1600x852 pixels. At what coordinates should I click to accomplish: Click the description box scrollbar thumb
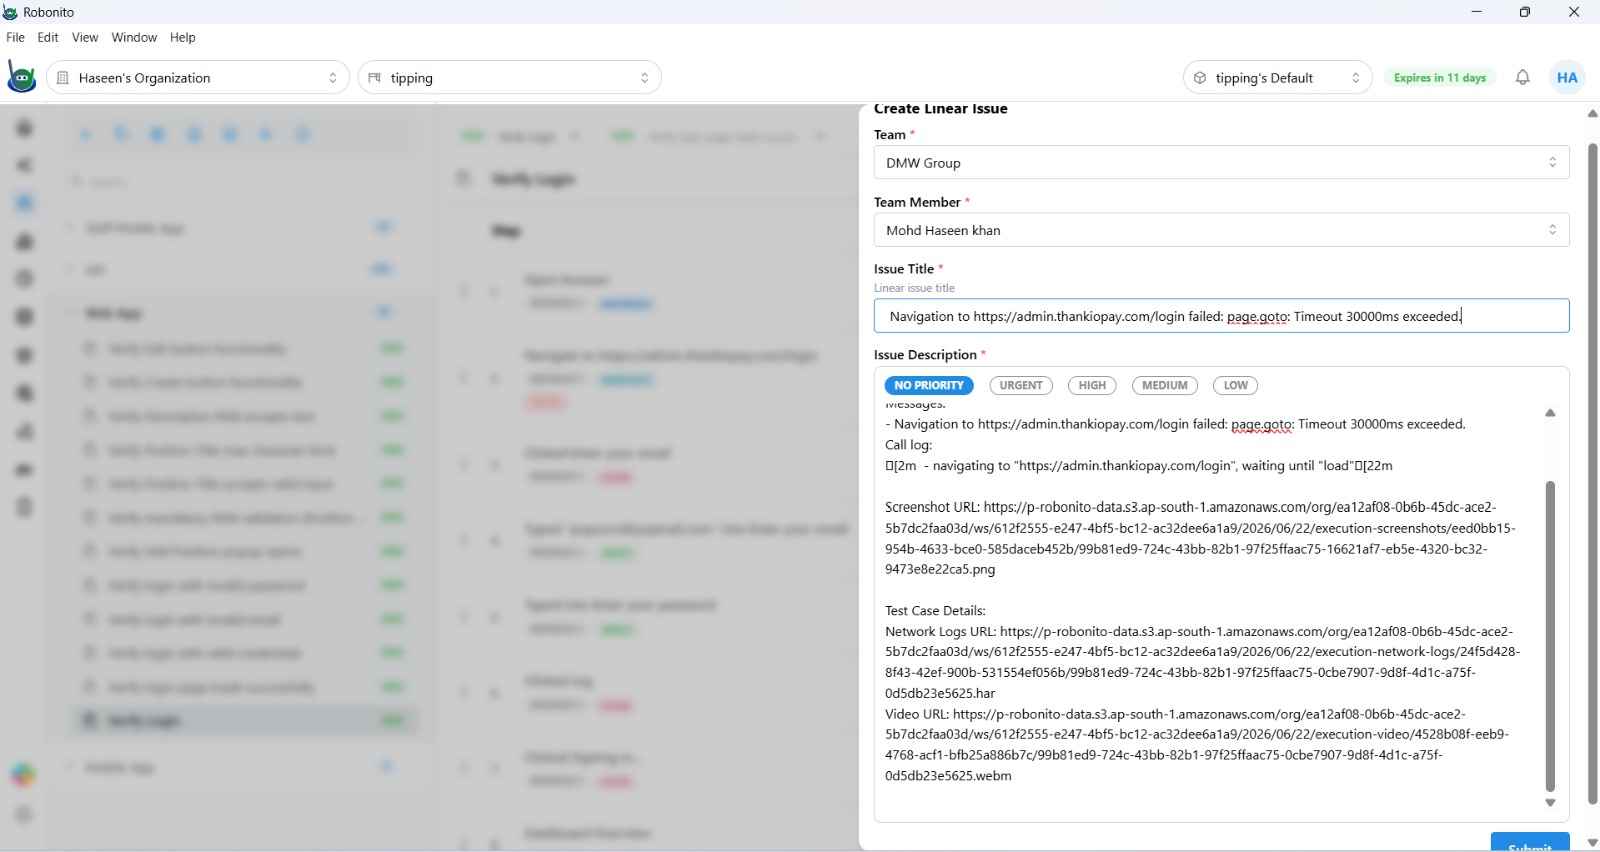tap(1550, 636)
